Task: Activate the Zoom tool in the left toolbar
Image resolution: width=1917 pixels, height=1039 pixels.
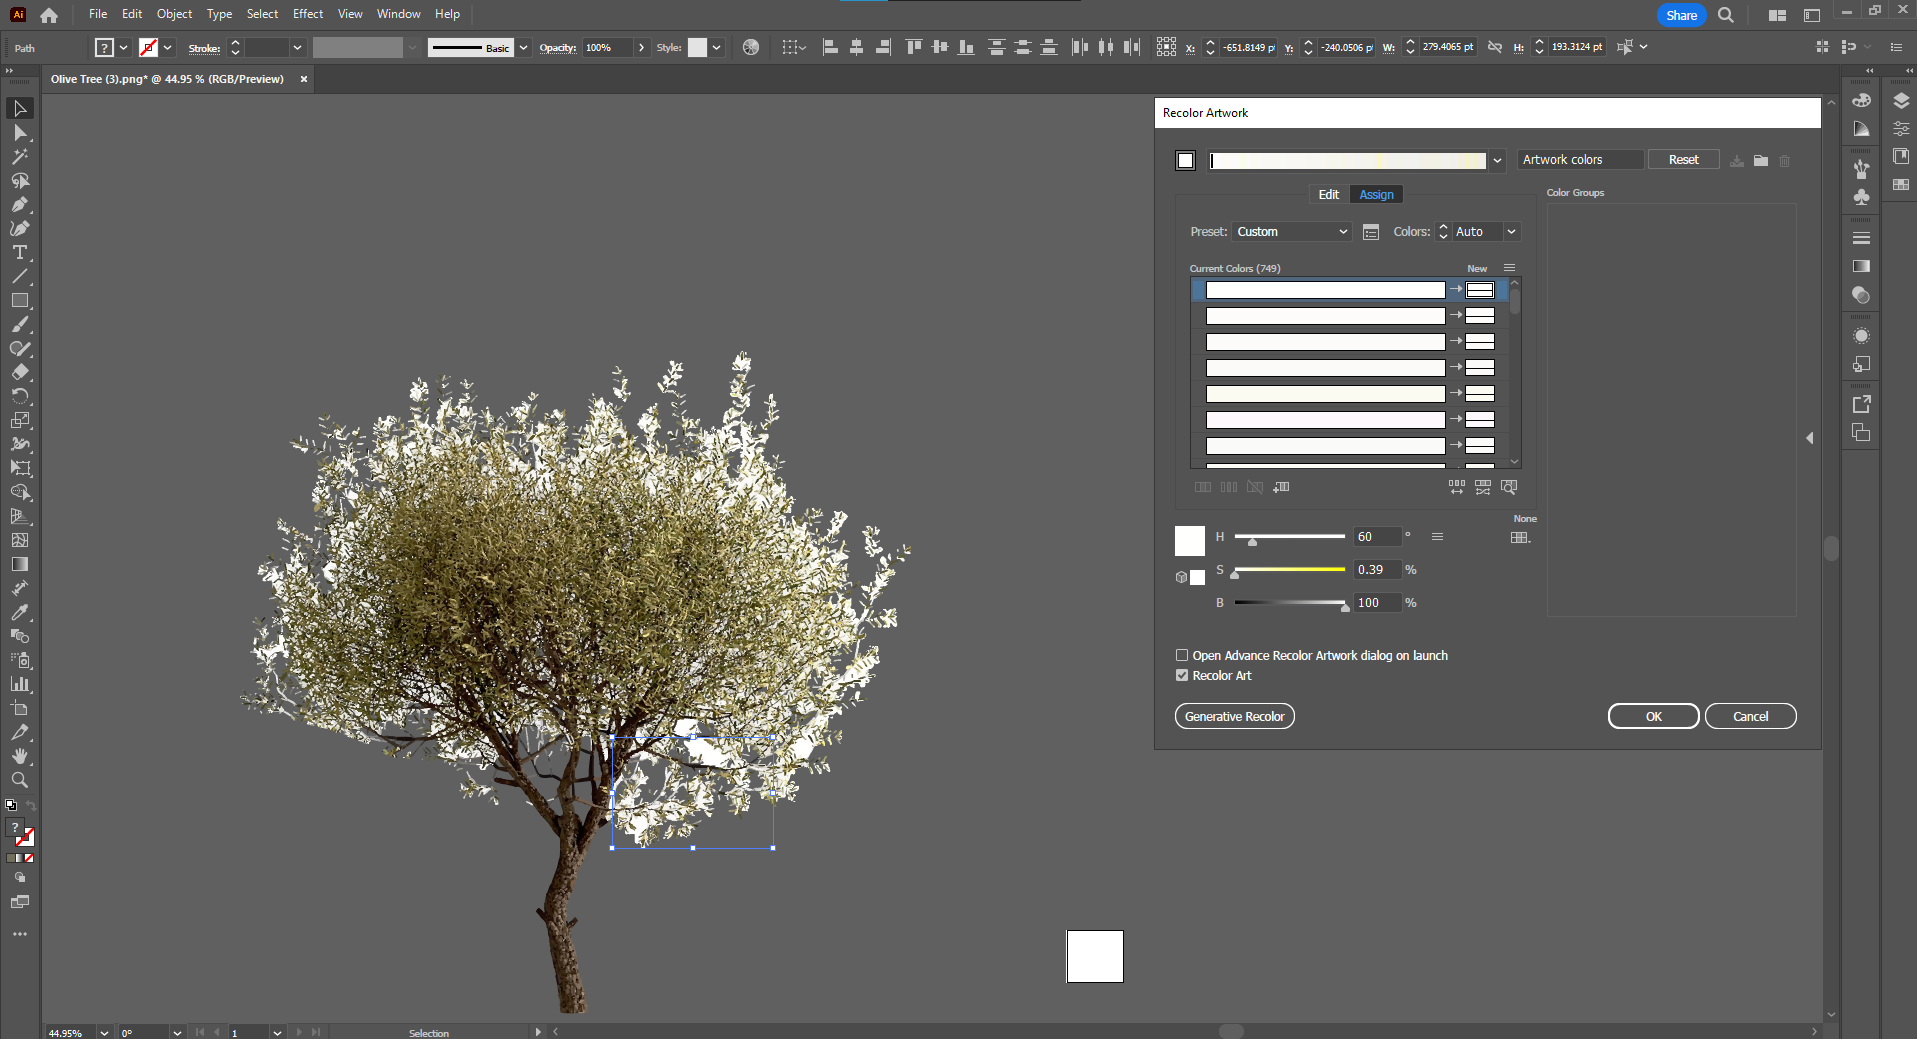Action: [20, 780]
